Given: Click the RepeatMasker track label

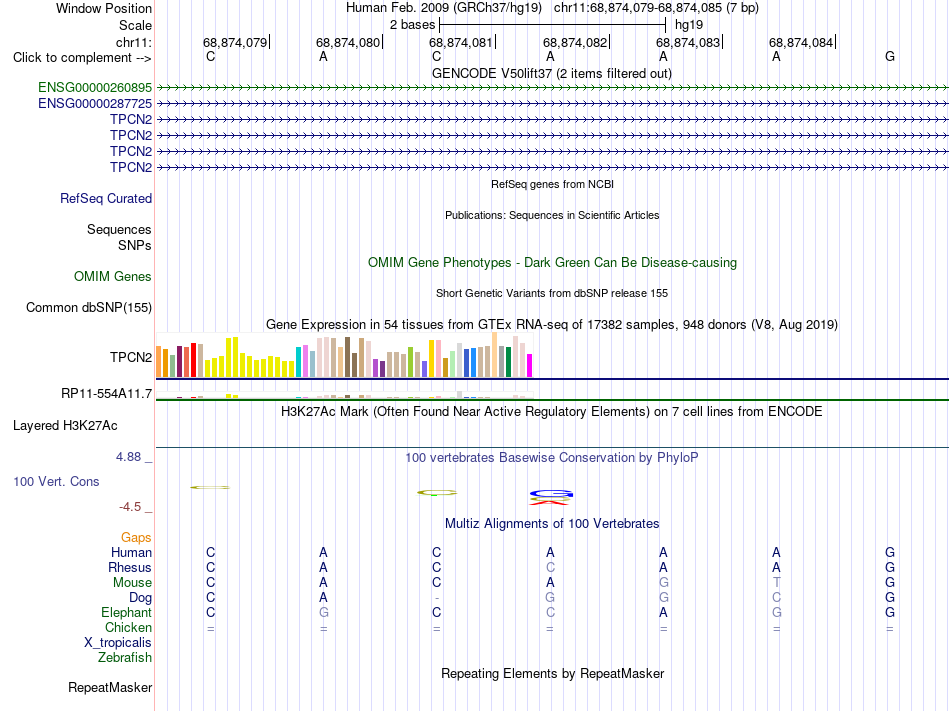Looking at the screenshot, I should coord(110,687).
